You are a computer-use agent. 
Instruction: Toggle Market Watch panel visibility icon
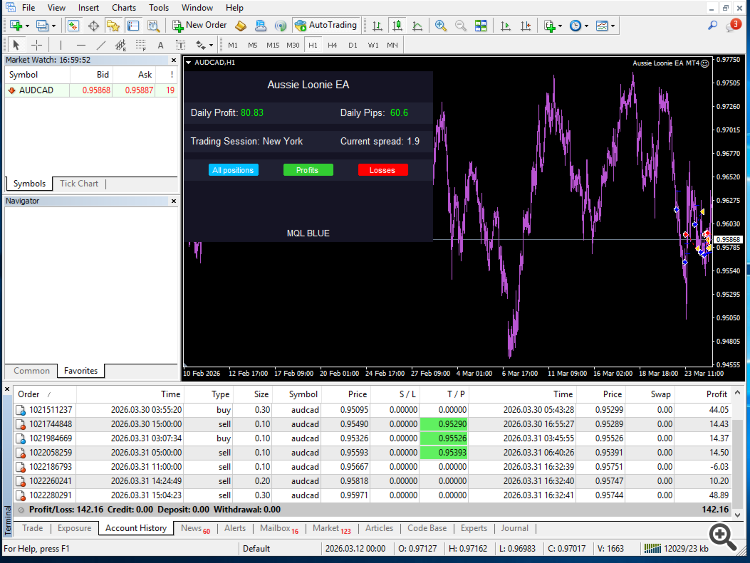73,25
